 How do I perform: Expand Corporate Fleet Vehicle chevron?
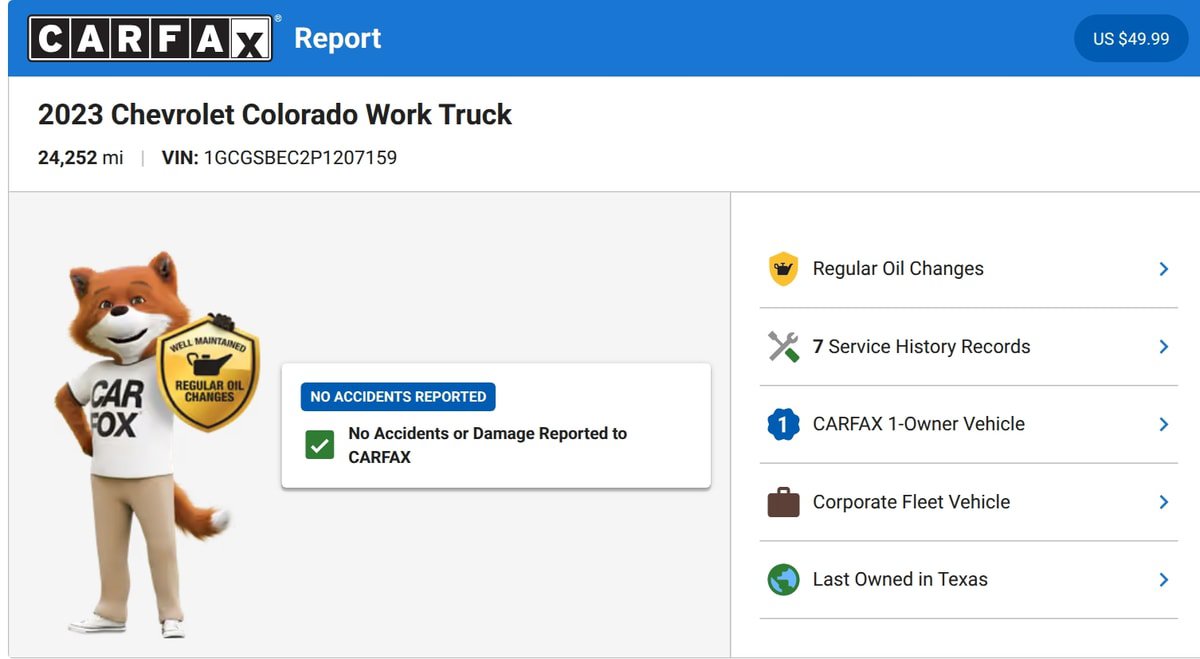pyautogui.click(x=1163, y=502)
